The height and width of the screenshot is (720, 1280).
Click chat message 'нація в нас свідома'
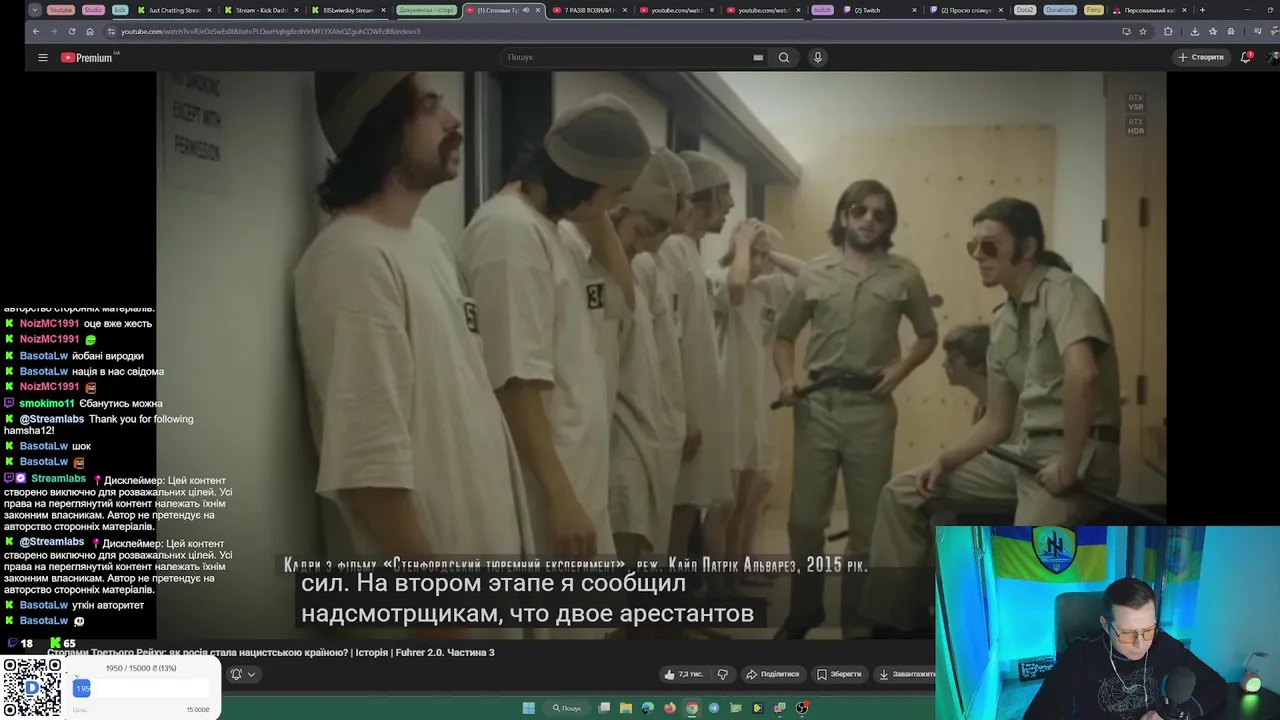118,371
